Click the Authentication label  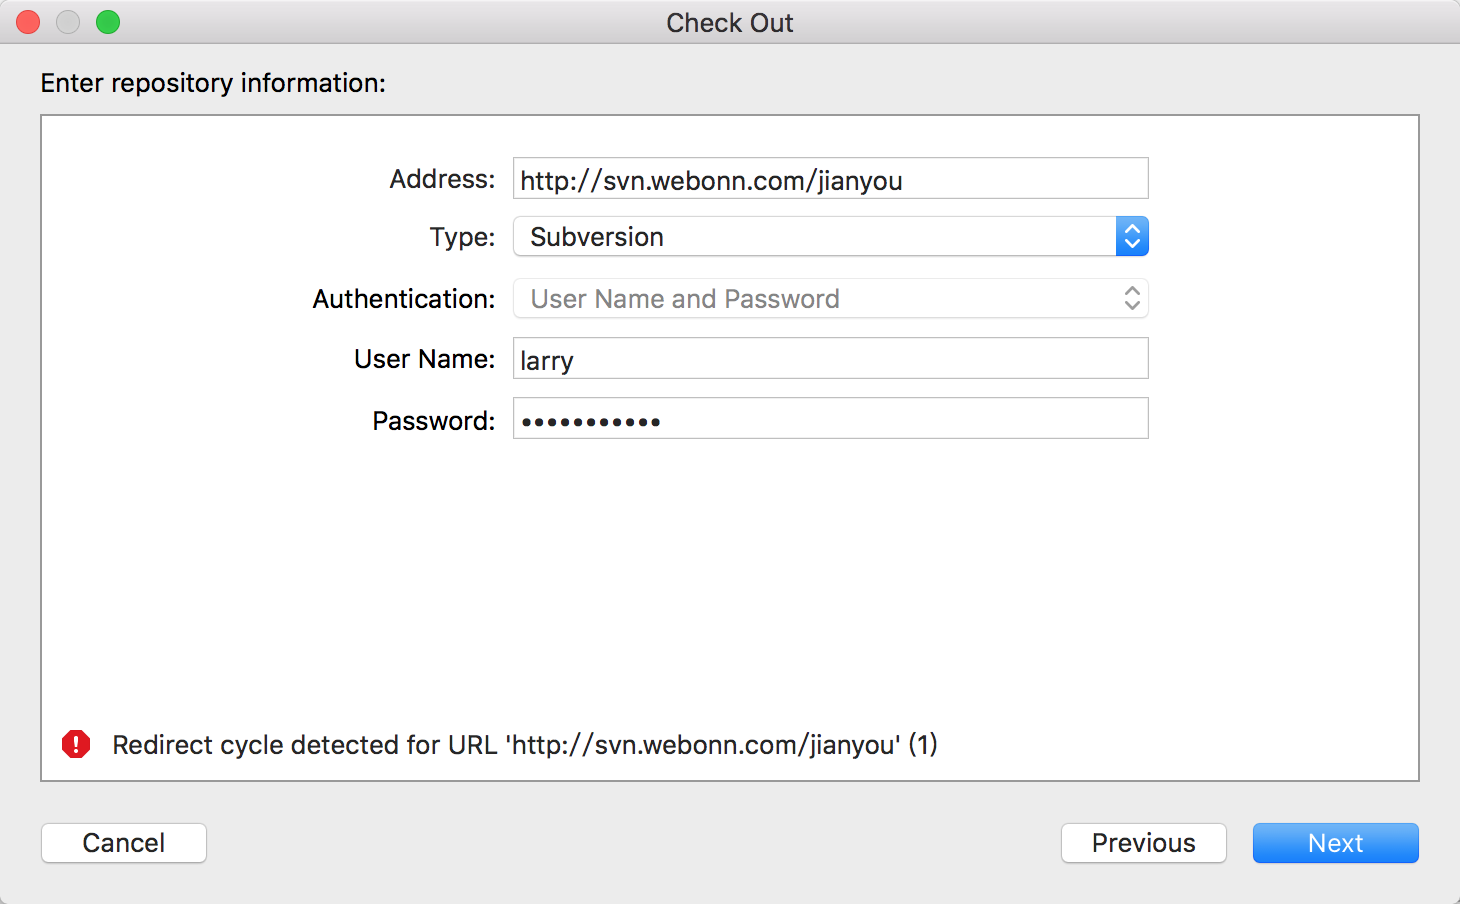pos(404,299)
